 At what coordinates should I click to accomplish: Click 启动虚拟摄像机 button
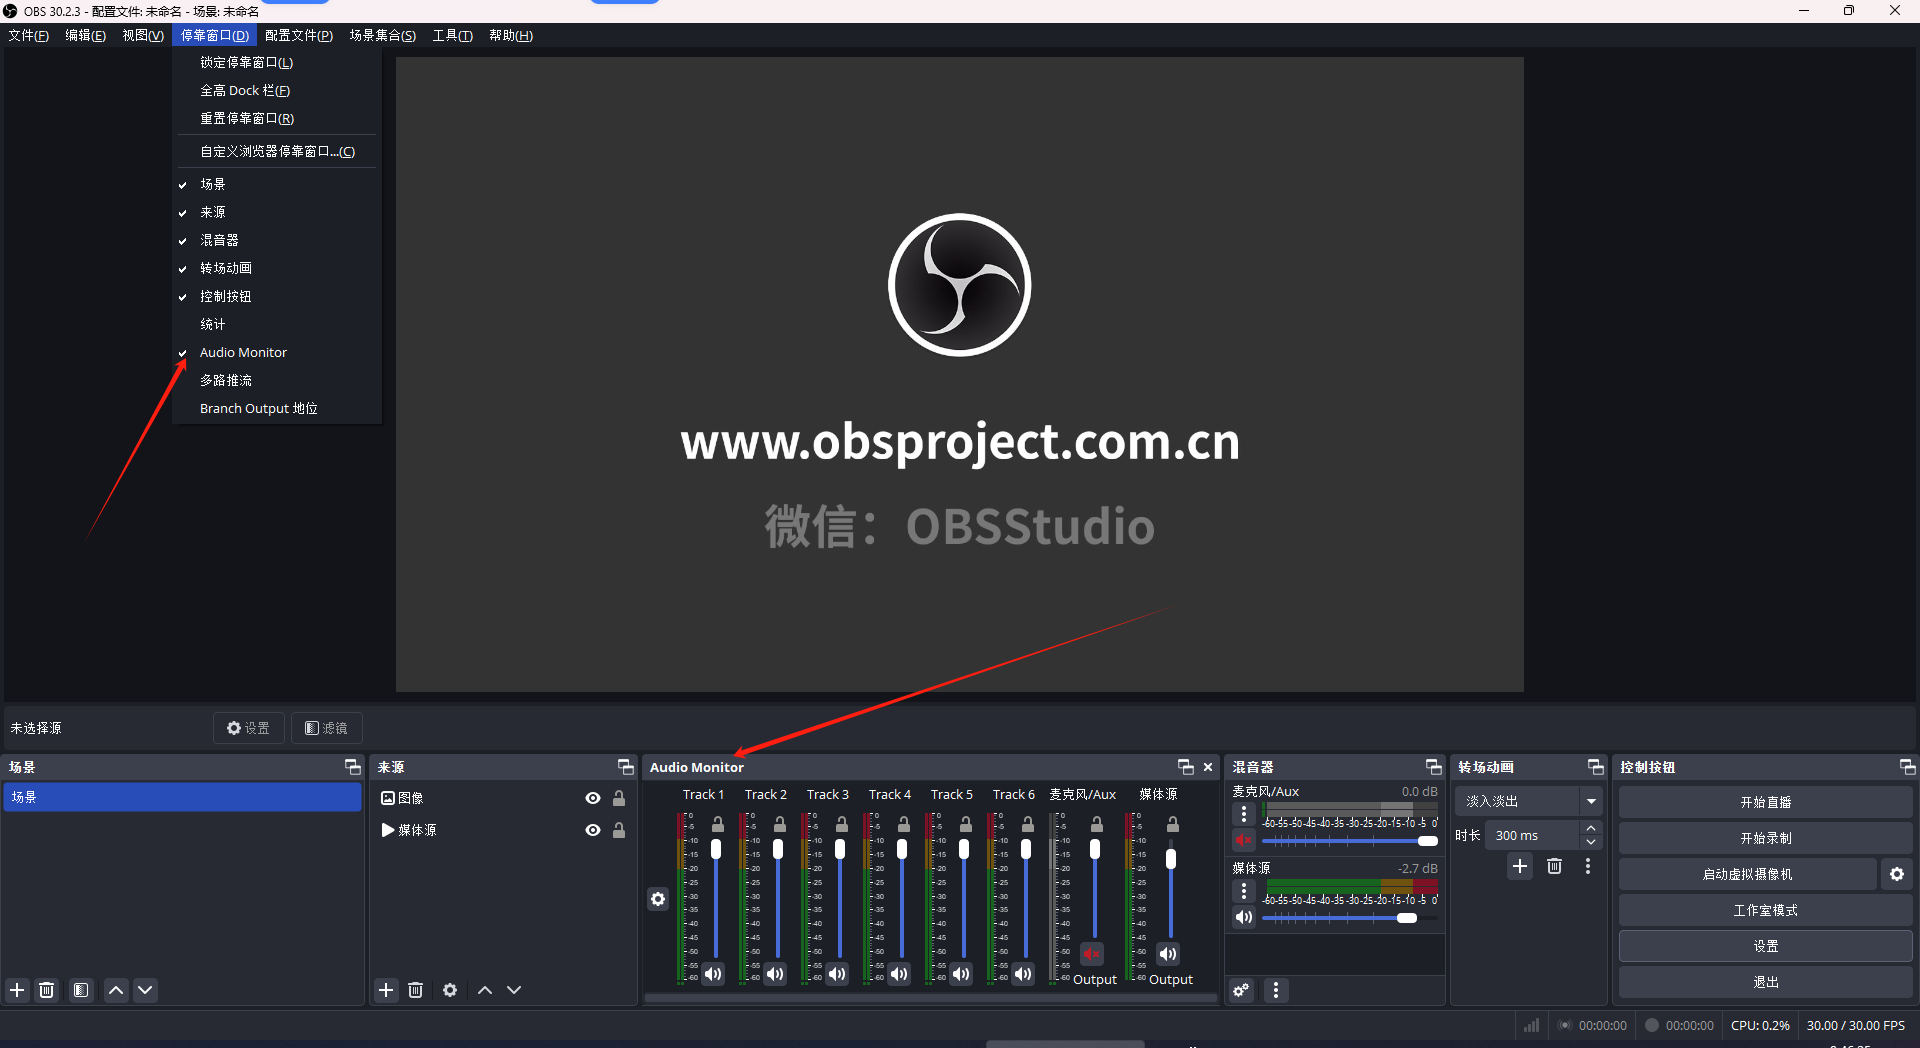[1747, 874]
